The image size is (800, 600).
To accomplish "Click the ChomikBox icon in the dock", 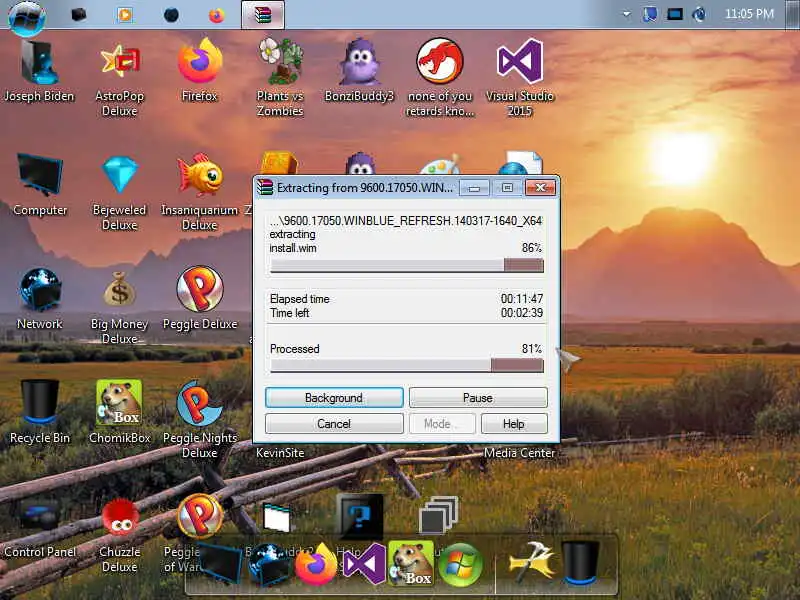I will coord(411,563).
